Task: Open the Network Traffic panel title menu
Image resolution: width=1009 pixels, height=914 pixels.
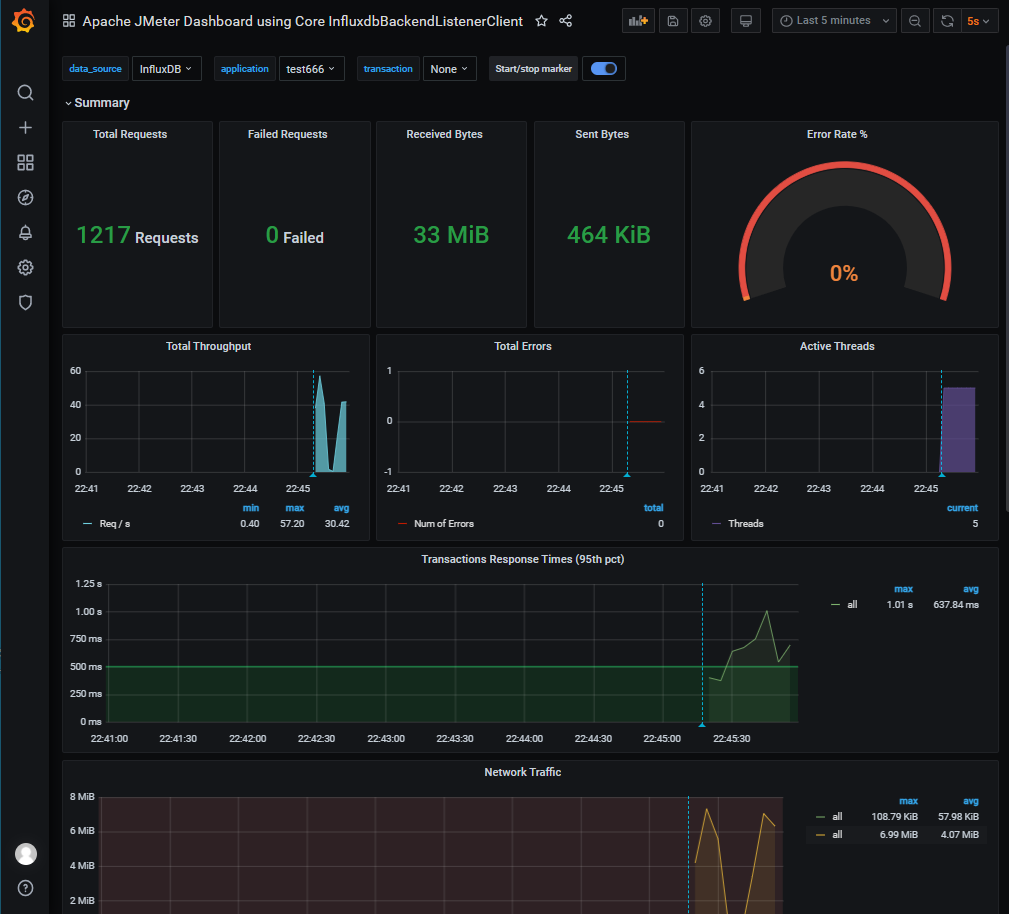Action: pos(523,772)
